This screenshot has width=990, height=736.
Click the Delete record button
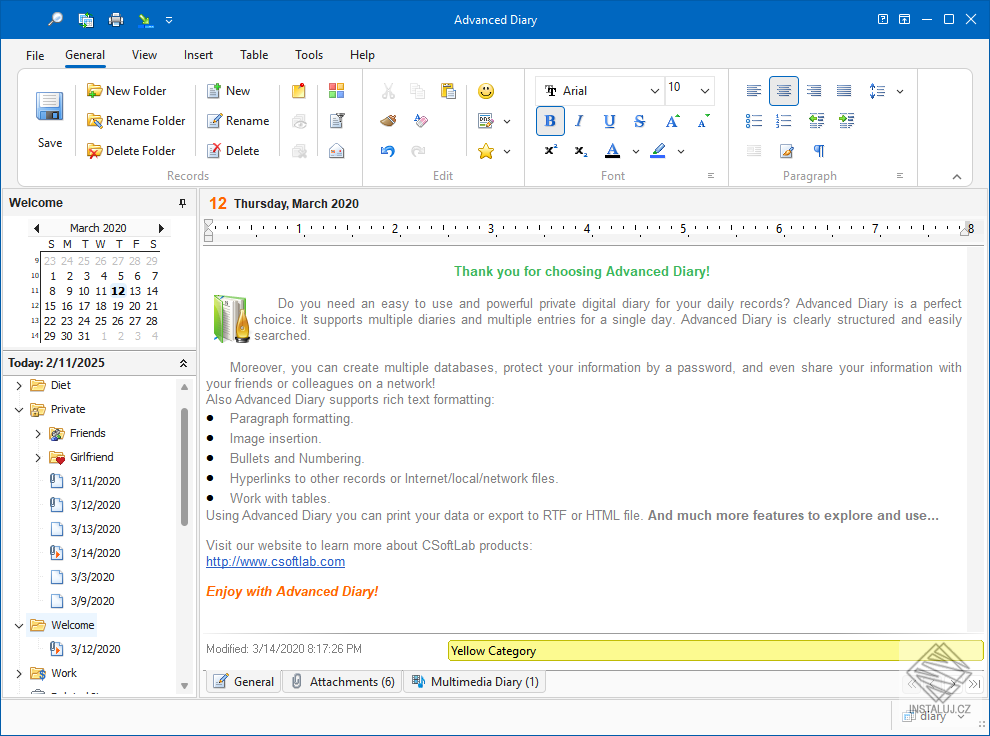233,151
